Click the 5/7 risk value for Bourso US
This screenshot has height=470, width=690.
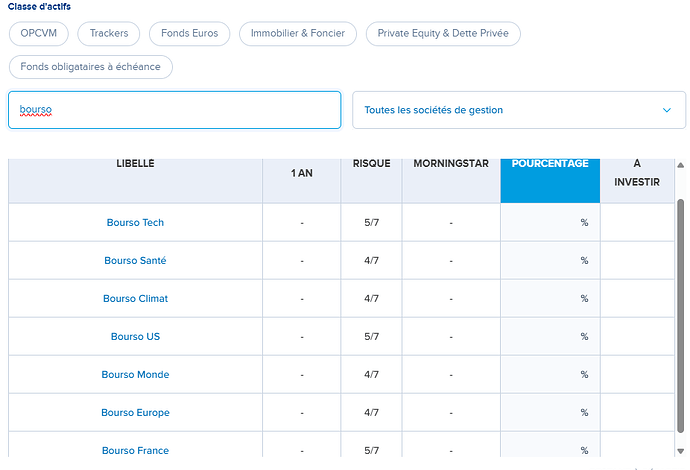tap(371, 337)
